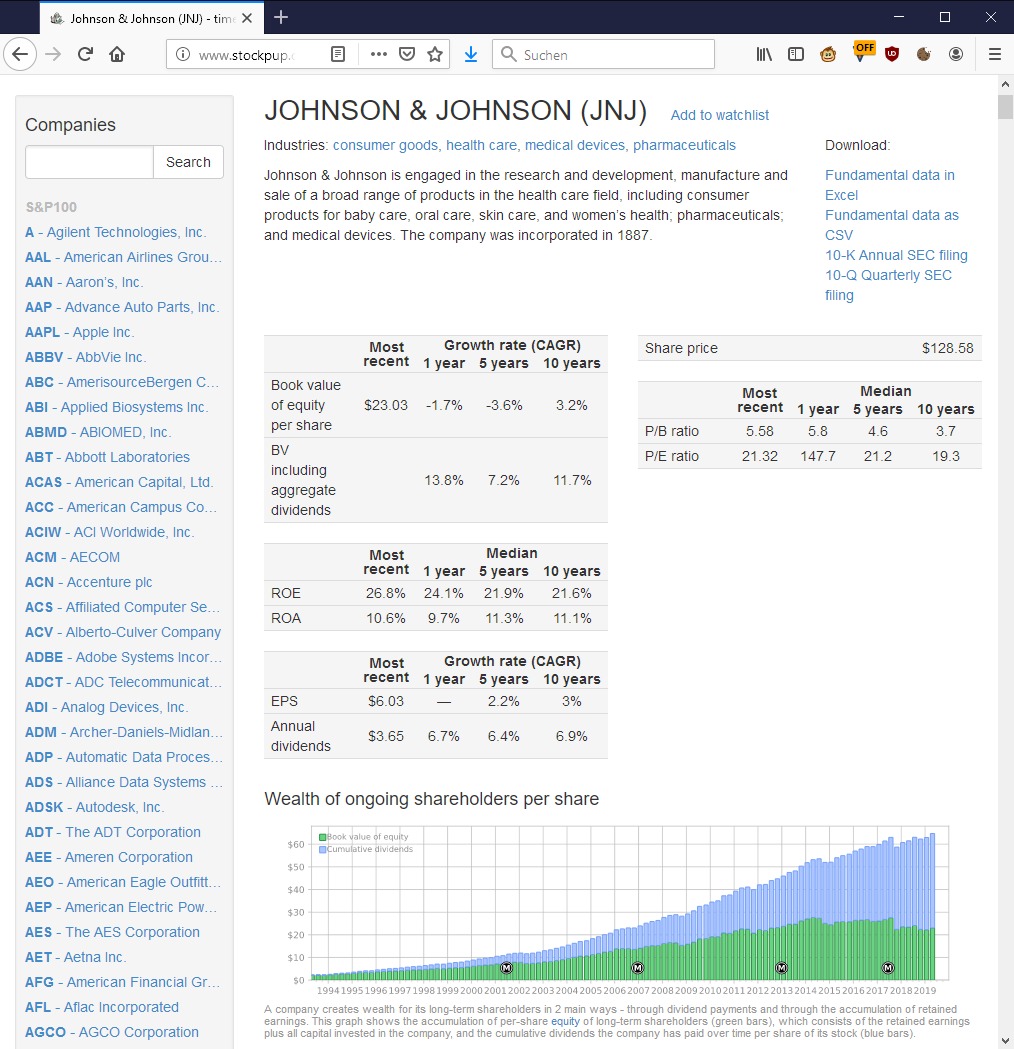
Task: Open Firefox account profile icon
Action: (956, 55)
